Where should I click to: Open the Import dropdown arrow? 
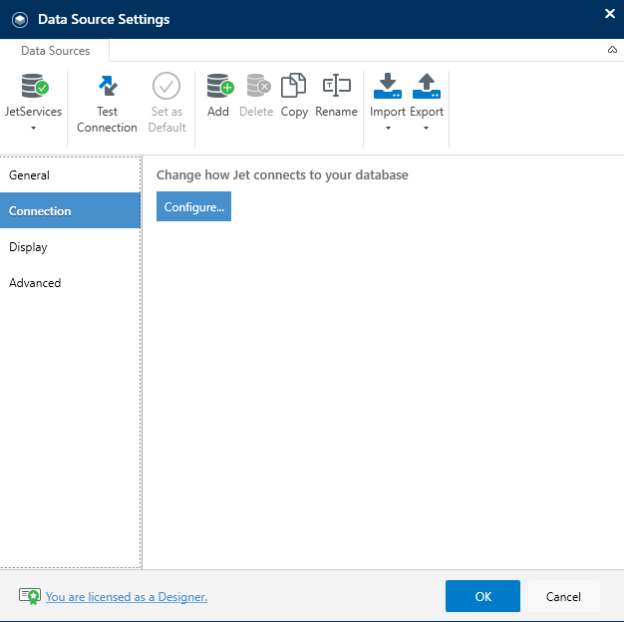tap(388, 128)
